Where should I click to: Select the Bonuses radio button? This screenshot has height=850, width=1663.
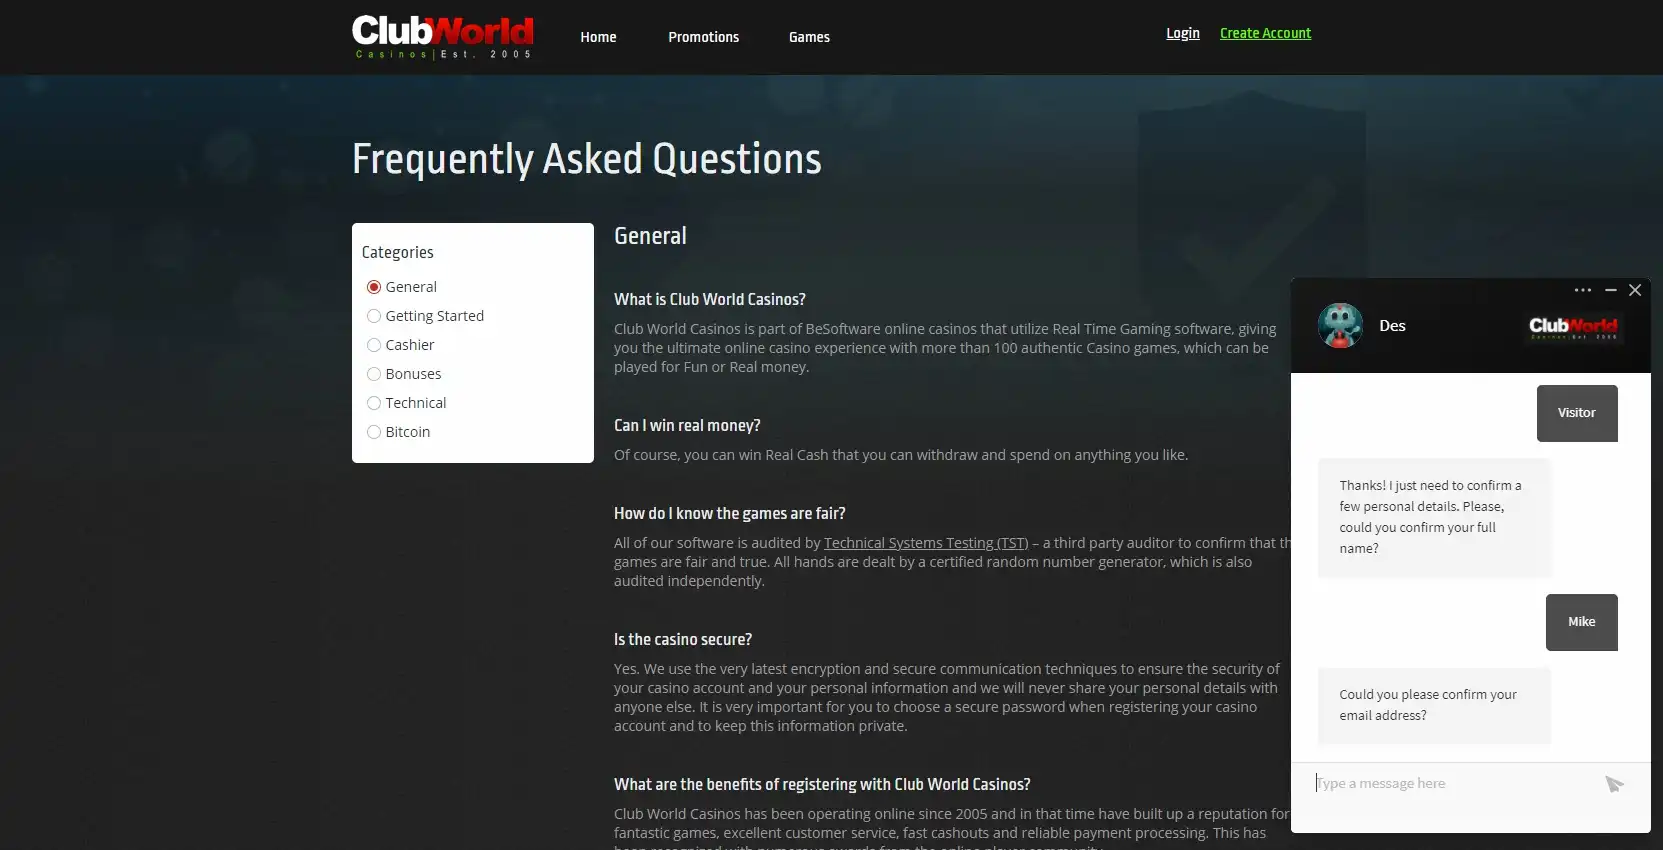click(x=374, y=374)
